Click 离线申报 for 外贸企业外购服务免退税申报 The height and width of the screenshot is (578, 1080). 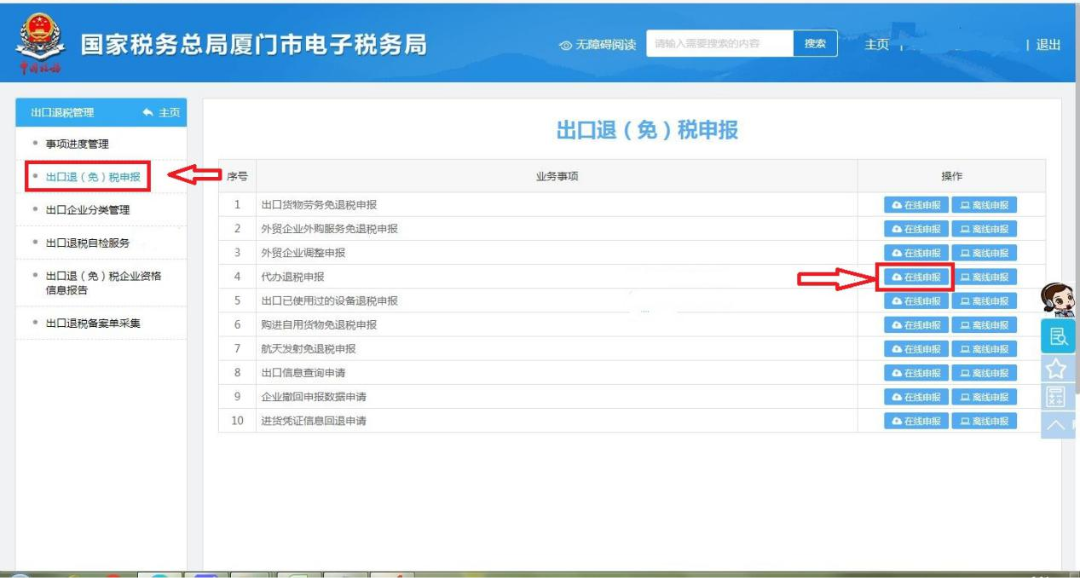point(984,229)
